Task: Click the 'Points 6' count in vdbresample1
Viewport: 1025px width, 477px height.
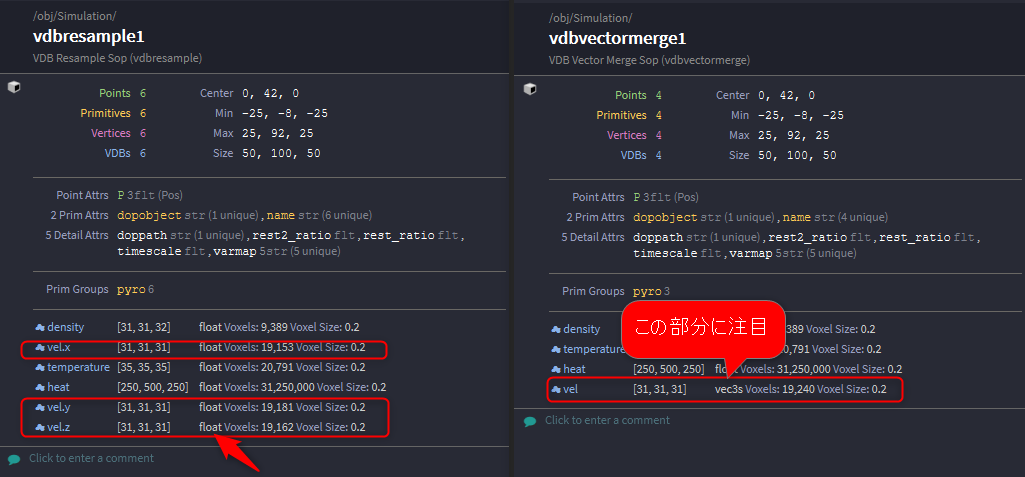Action: tap(122, 93)
